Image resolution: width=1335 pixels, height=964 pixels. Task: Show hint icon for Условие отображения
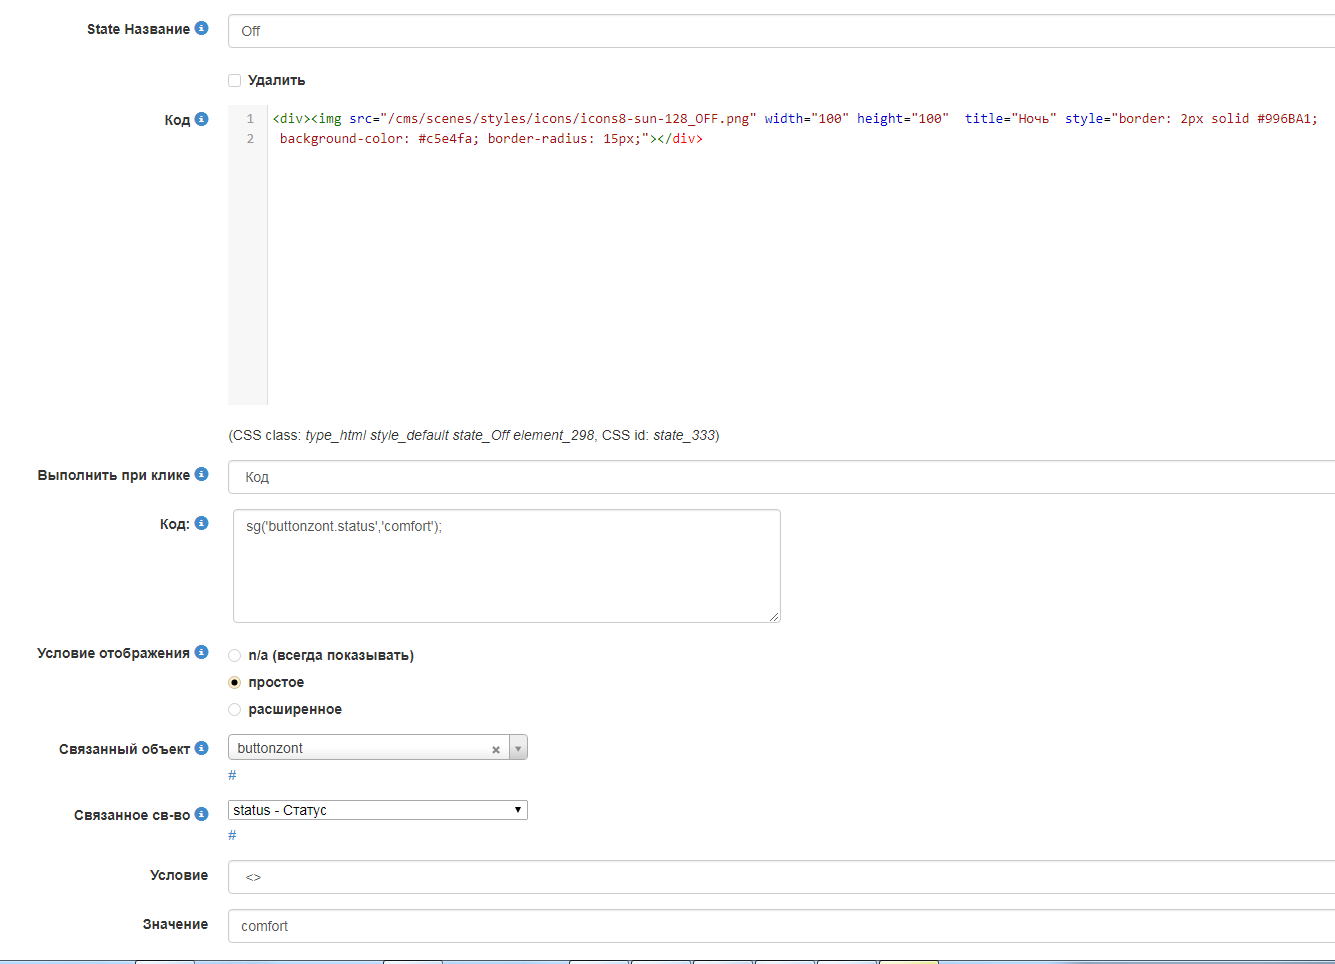click(201, 652)
